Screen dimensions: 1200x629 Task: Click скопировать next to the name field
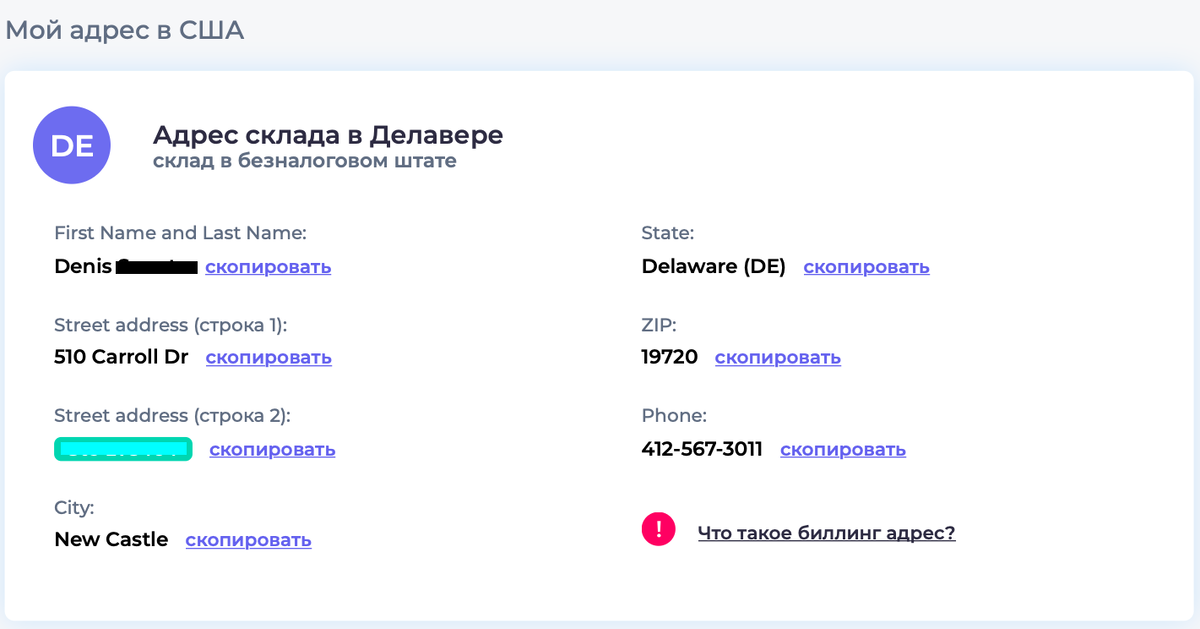click(x=268, y=266)
